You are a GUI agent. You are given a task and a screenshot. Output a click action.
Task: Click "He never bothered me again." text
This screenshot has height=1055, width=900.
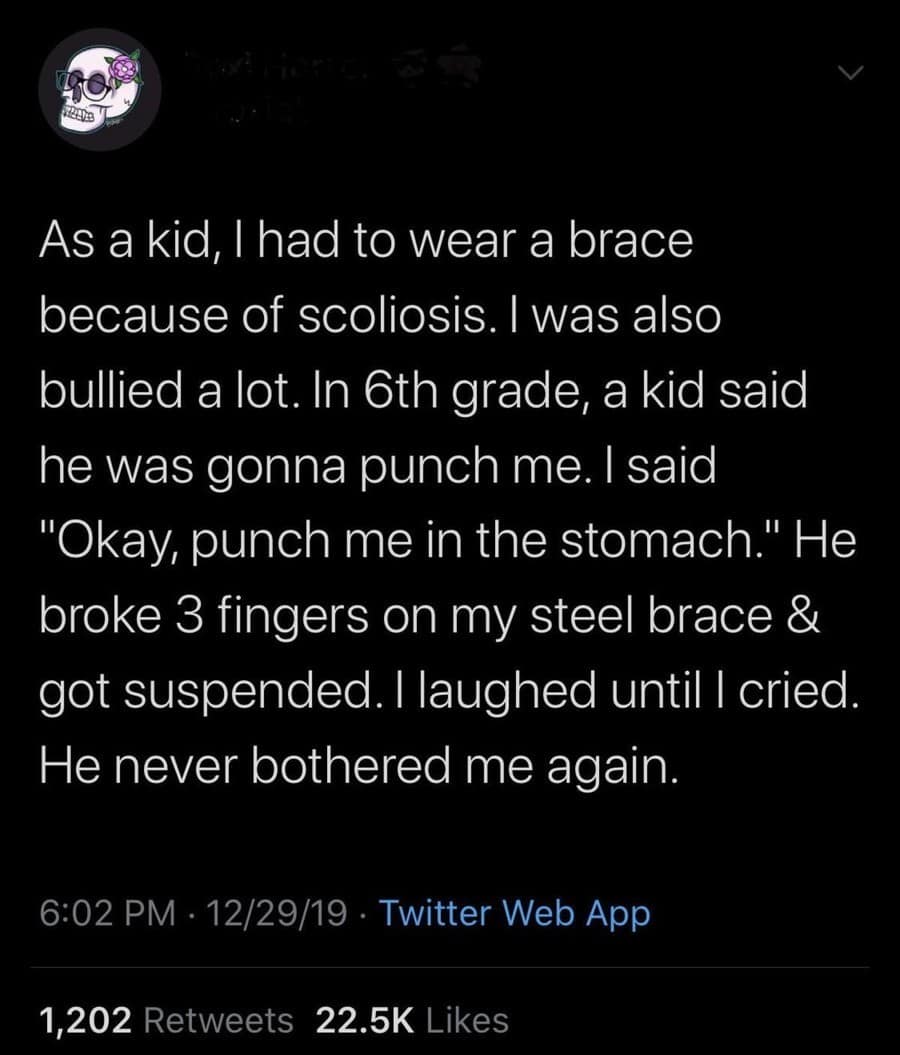point(359,765)
